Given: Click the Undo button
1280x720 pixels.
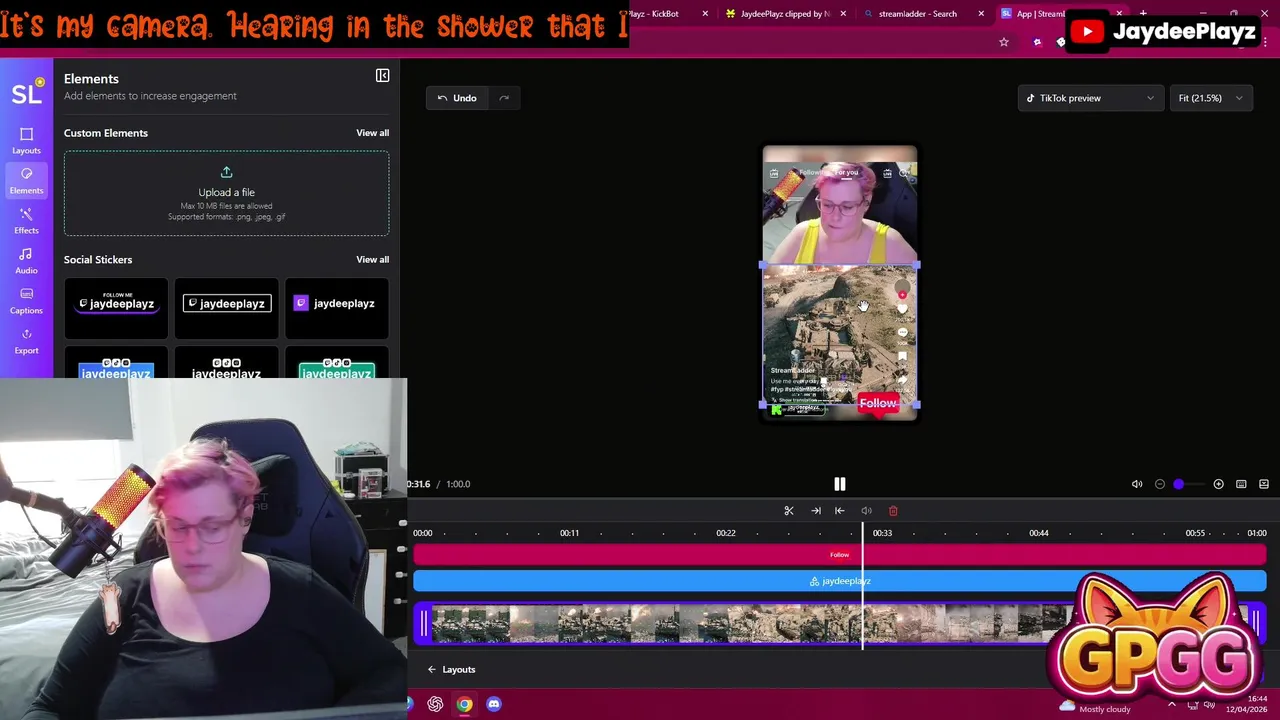Looking at the screenshot, I should pos(457,98).
